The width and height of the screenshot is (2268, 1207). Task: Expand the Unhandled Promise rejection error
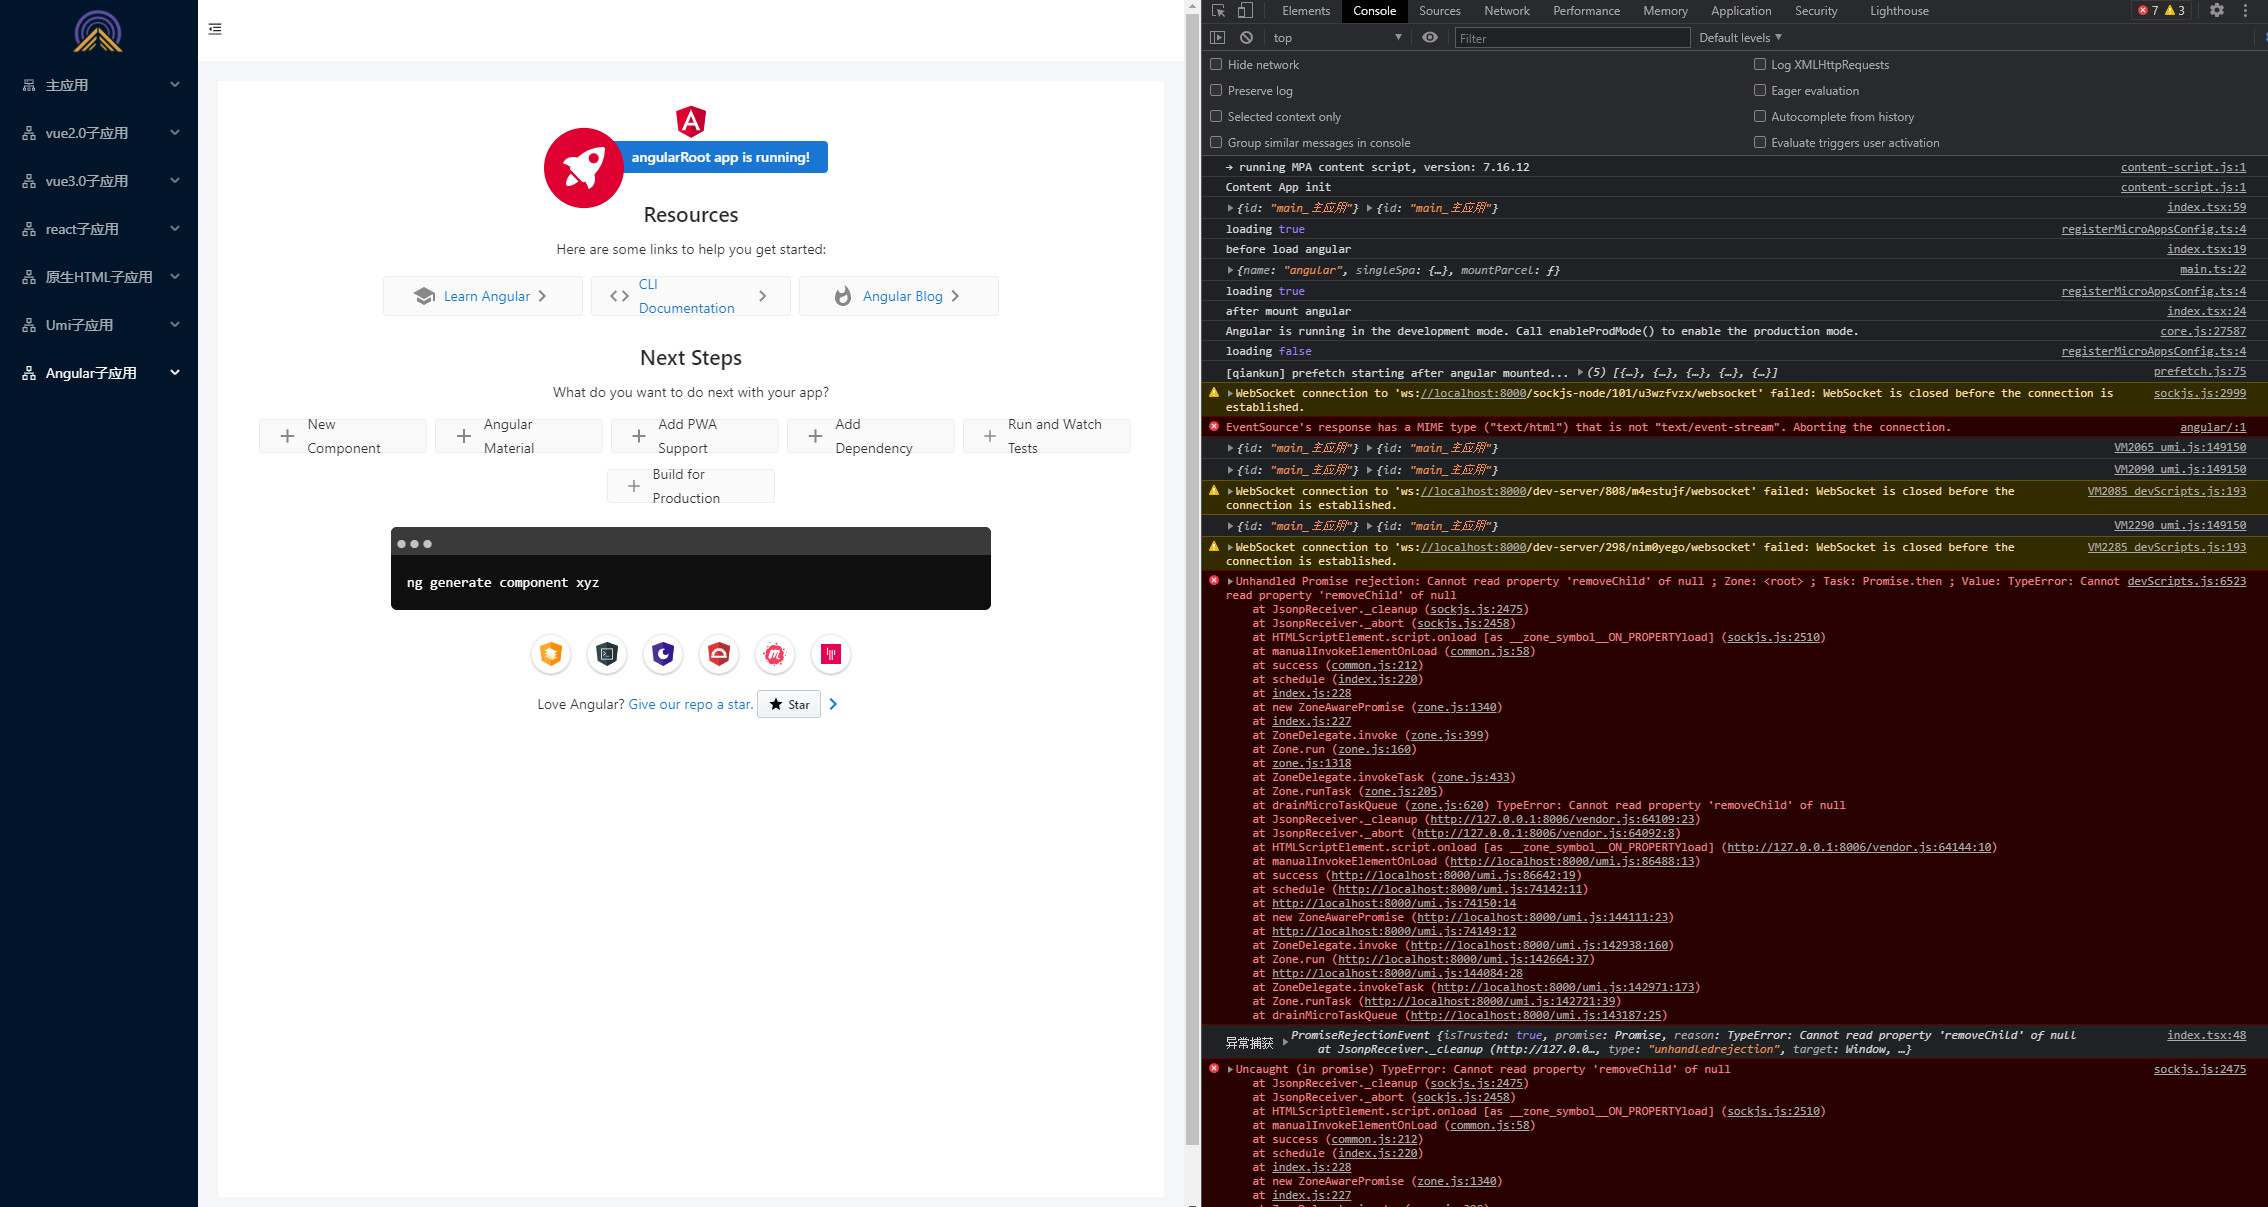(1231, 581)
